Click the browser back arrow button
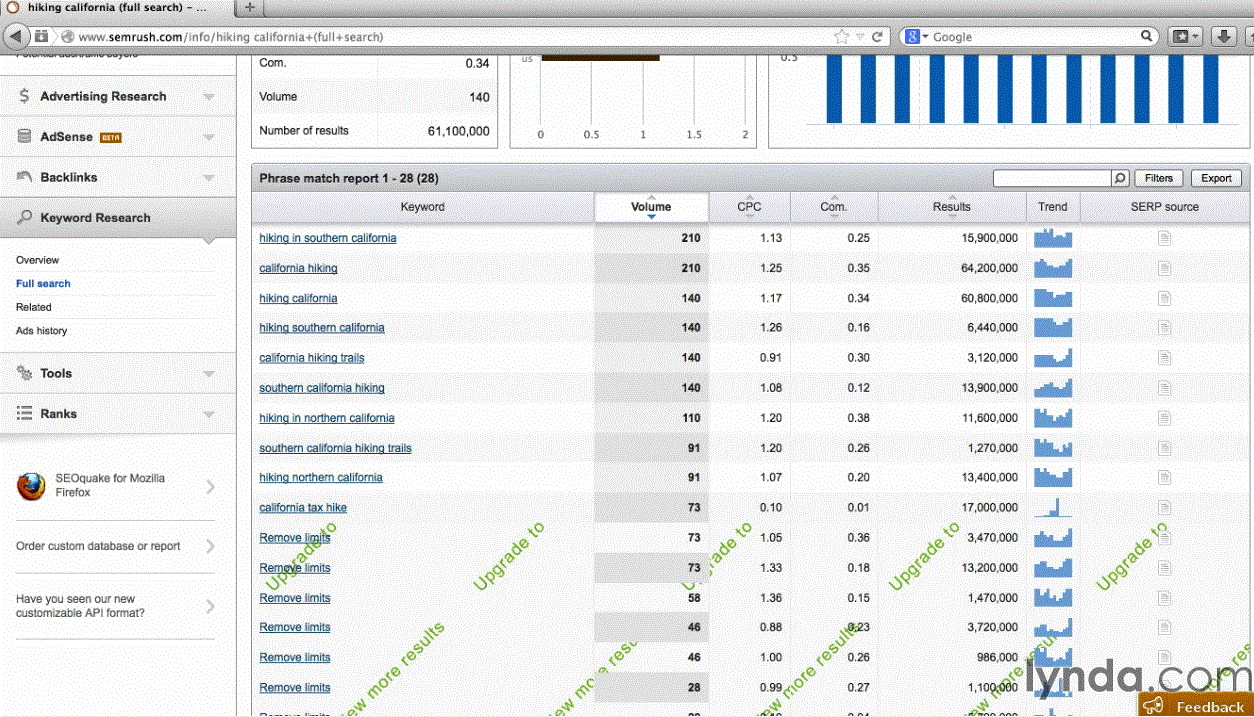 (x=16, y=36)
